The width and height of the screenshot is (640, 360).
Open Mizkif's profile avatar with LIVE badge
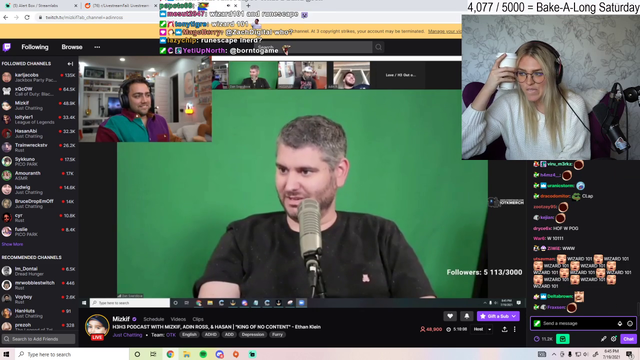(97, 327)
